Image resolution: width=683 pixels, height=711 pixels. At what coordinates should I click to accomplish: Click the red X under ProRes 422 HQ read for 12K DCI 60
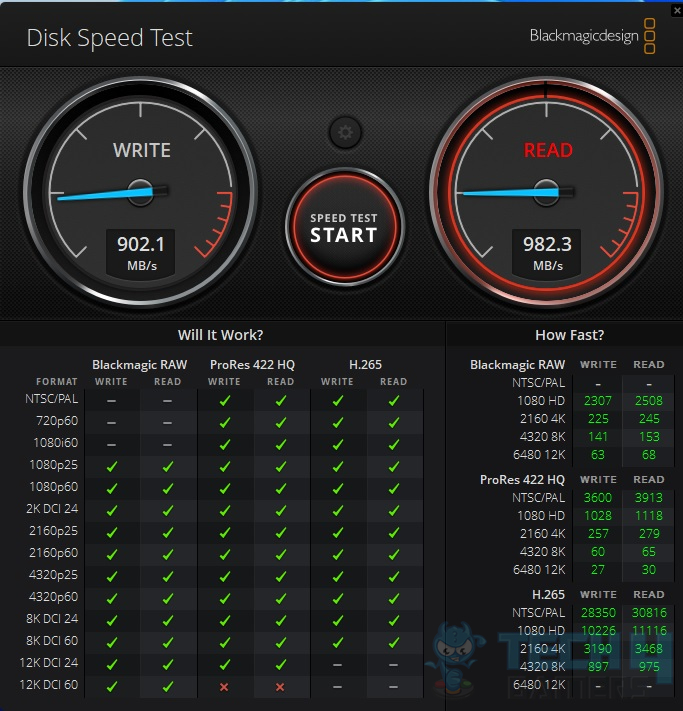[280, 687]
